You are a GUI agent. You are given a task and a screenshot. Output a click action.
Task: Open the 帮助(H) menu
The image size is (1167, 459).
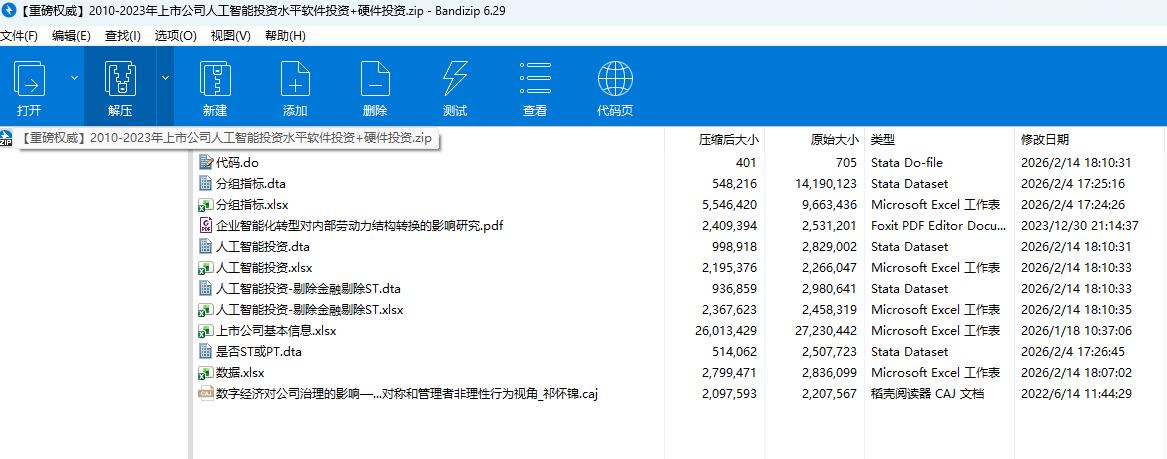[x=285, y=36]
